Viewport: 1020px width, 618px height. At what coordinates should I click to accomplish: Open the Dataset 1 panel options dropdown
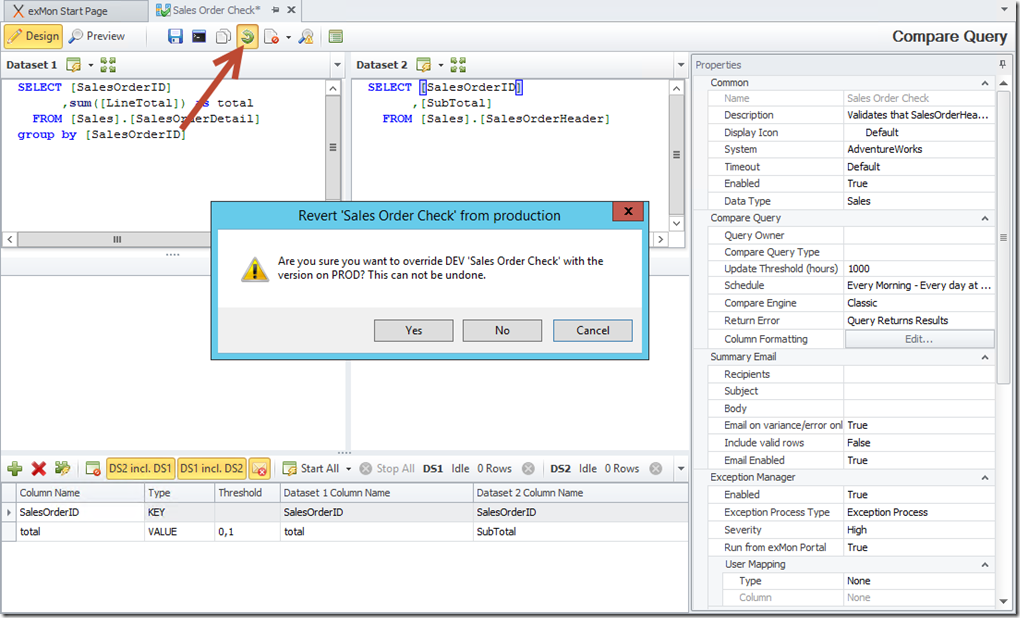(x=337, y=65)
